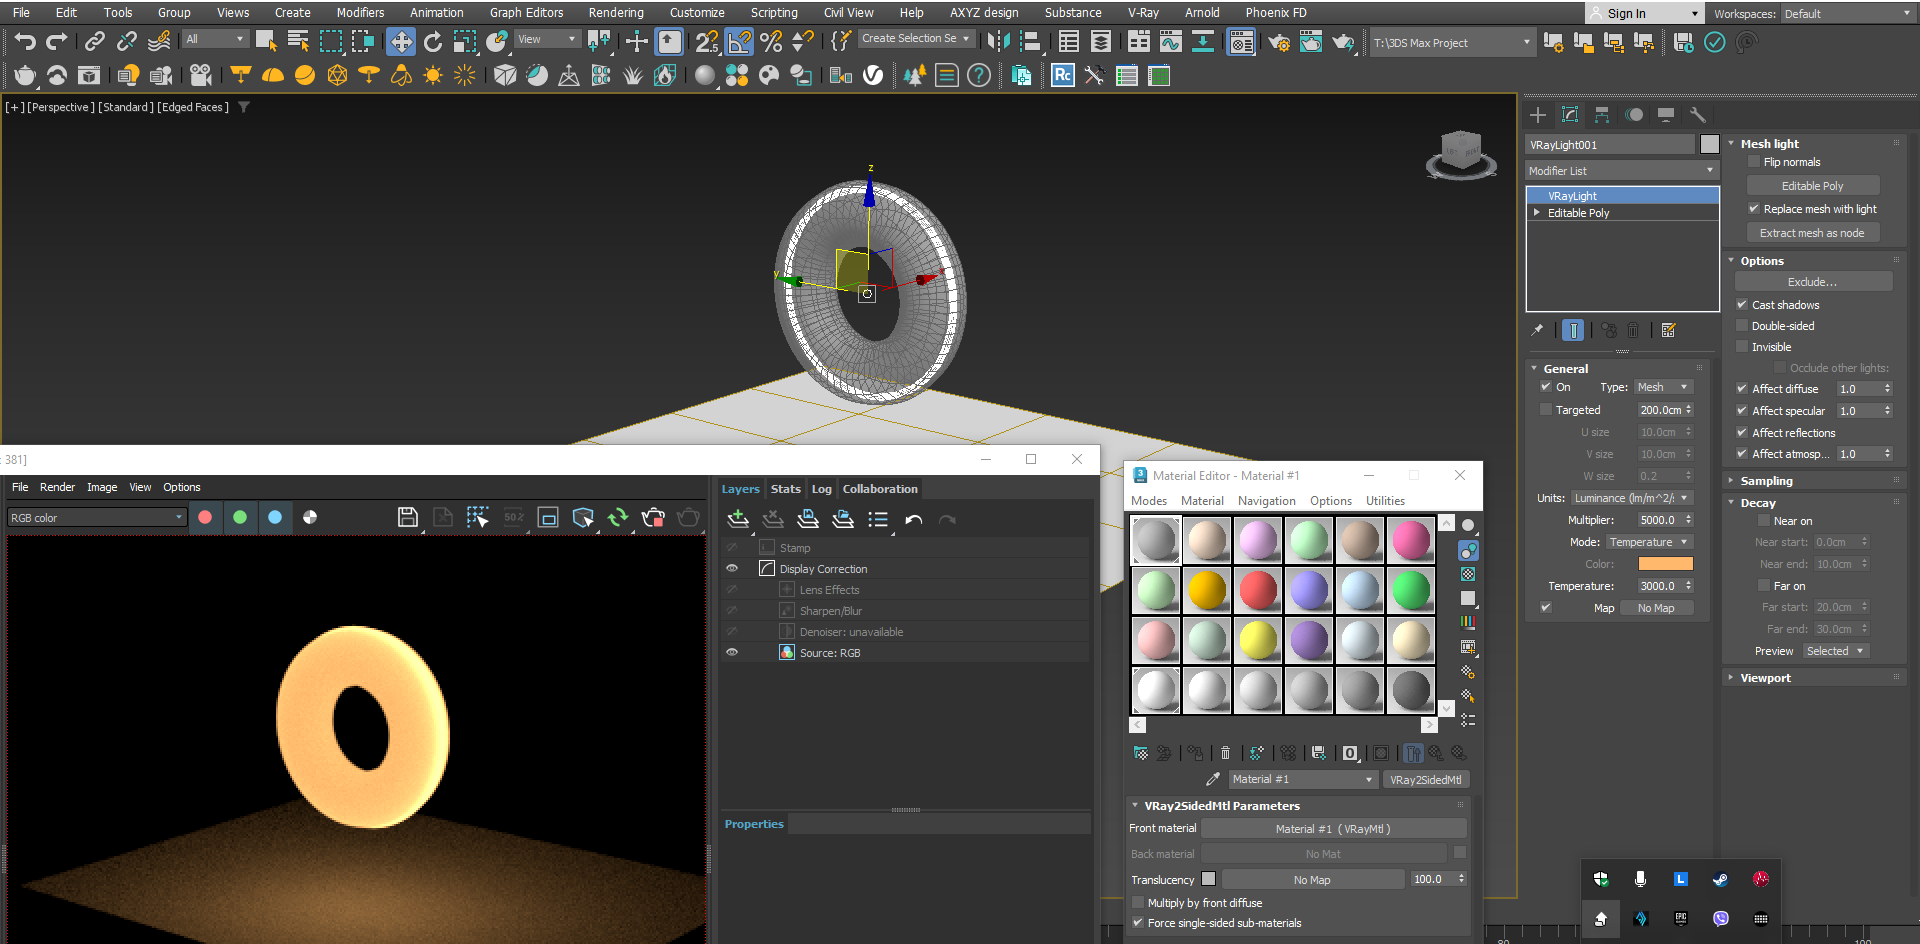Toggle Source: RGB layer visibility eye

click(x=732, y=653)
